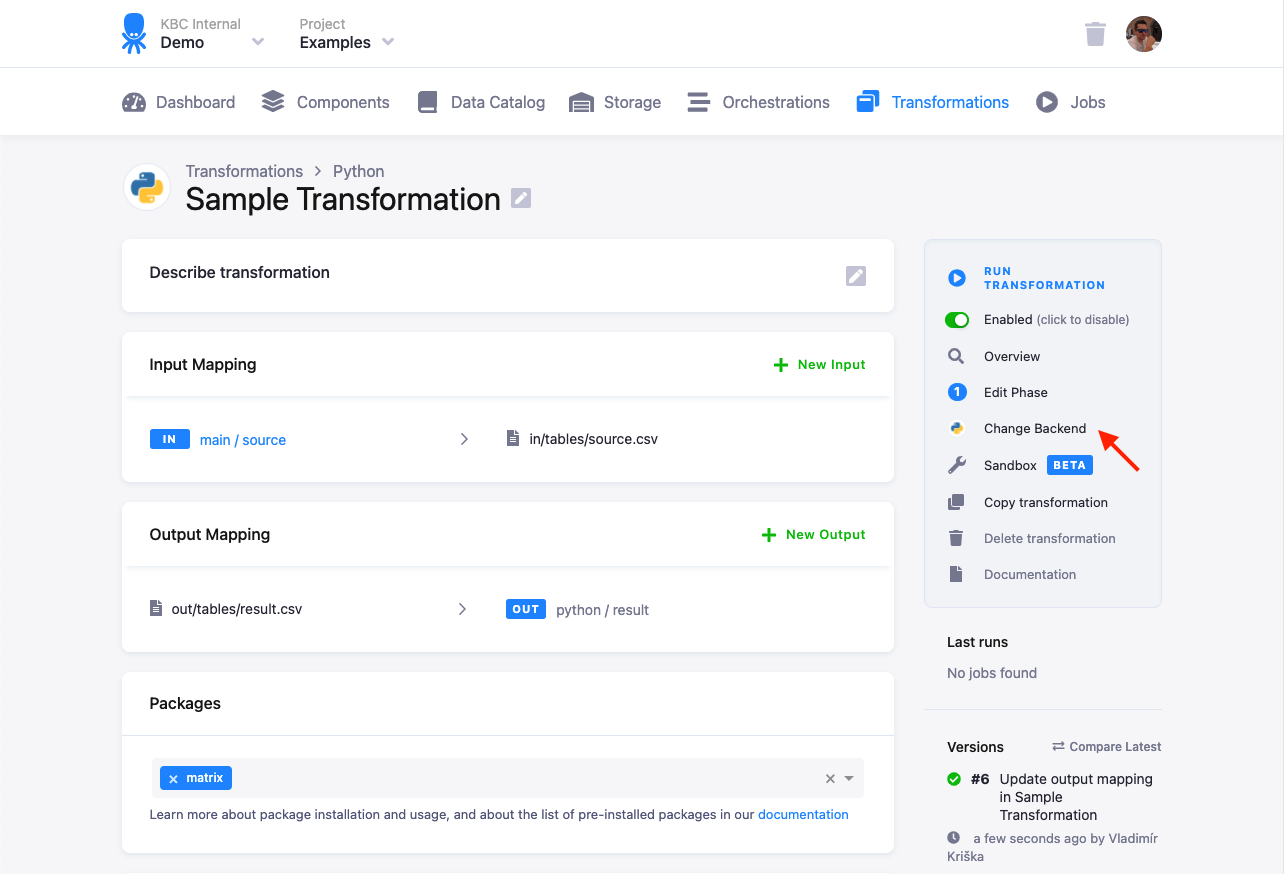The image size is (1284, 874).
Task: Open the packages dropdown arrow
Action: coord(849,778)
